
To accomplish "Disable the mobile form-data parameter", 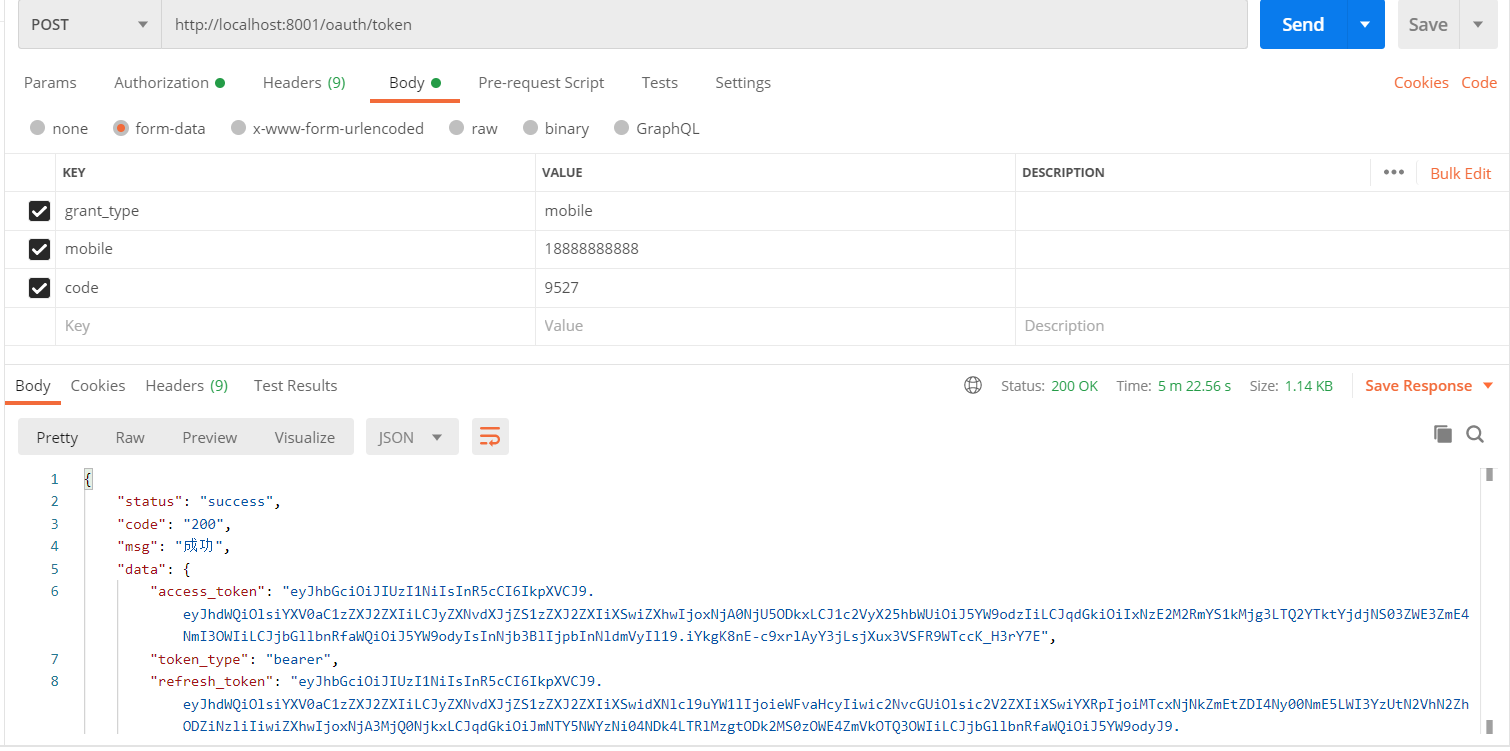I will click(38, 249).
